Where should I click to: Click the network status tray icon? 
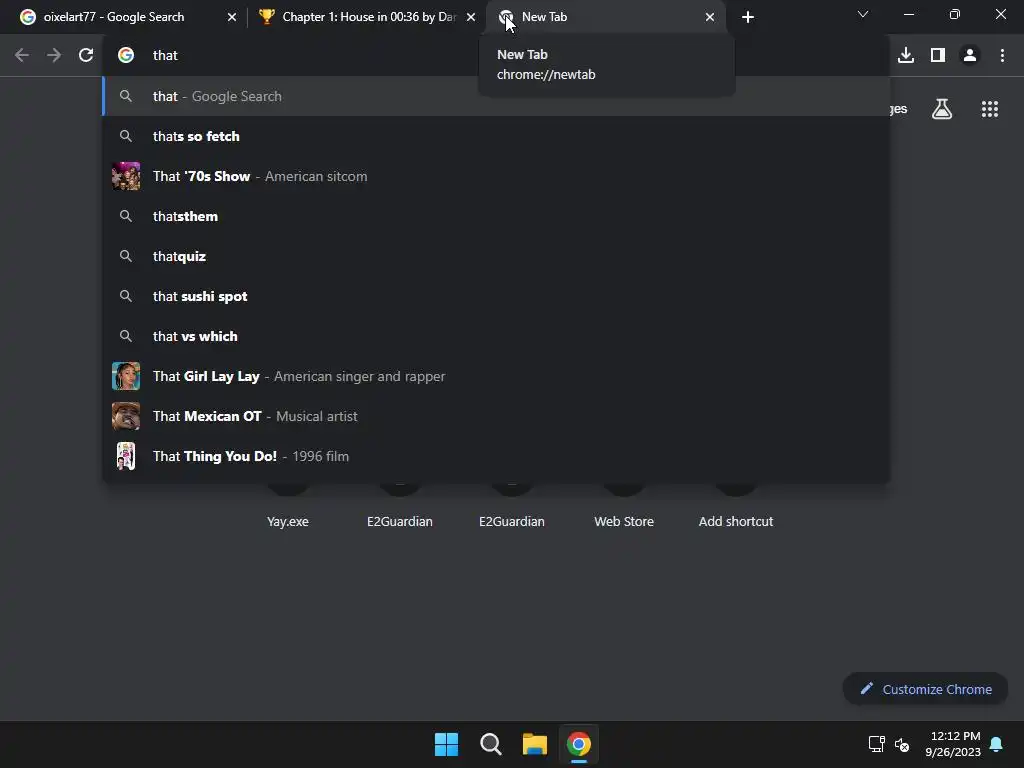(x=876, y=744)
